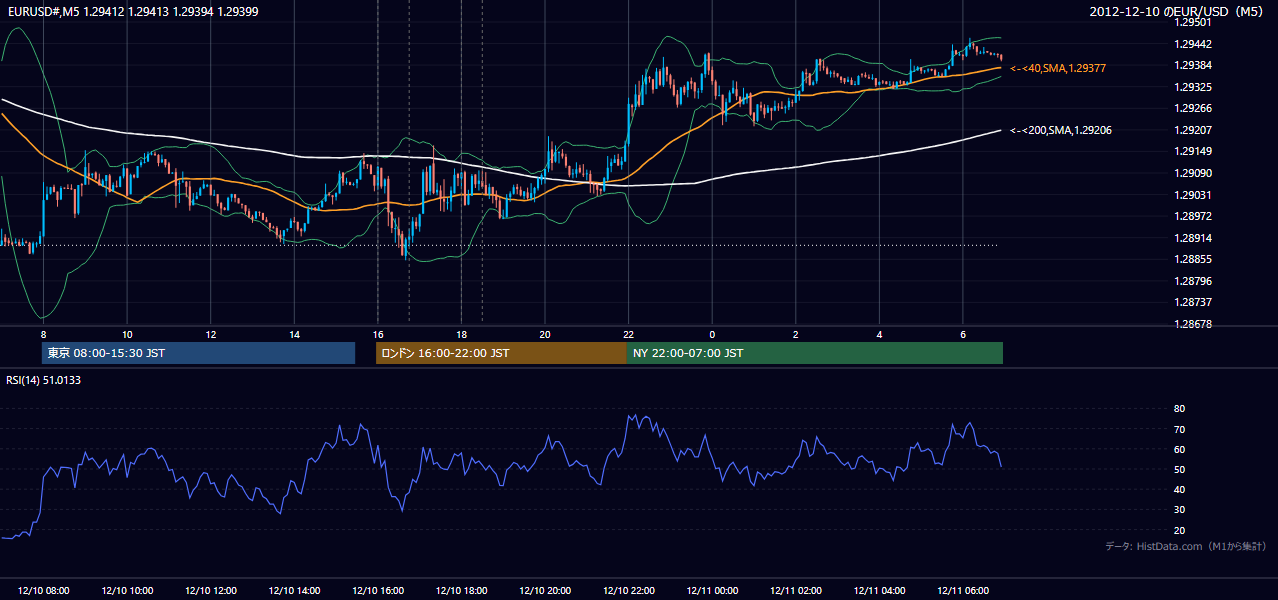Click the 12/10 10:00 bottom date label
1278x600 pixels.
pyautogui.click(x=127, y=591)
